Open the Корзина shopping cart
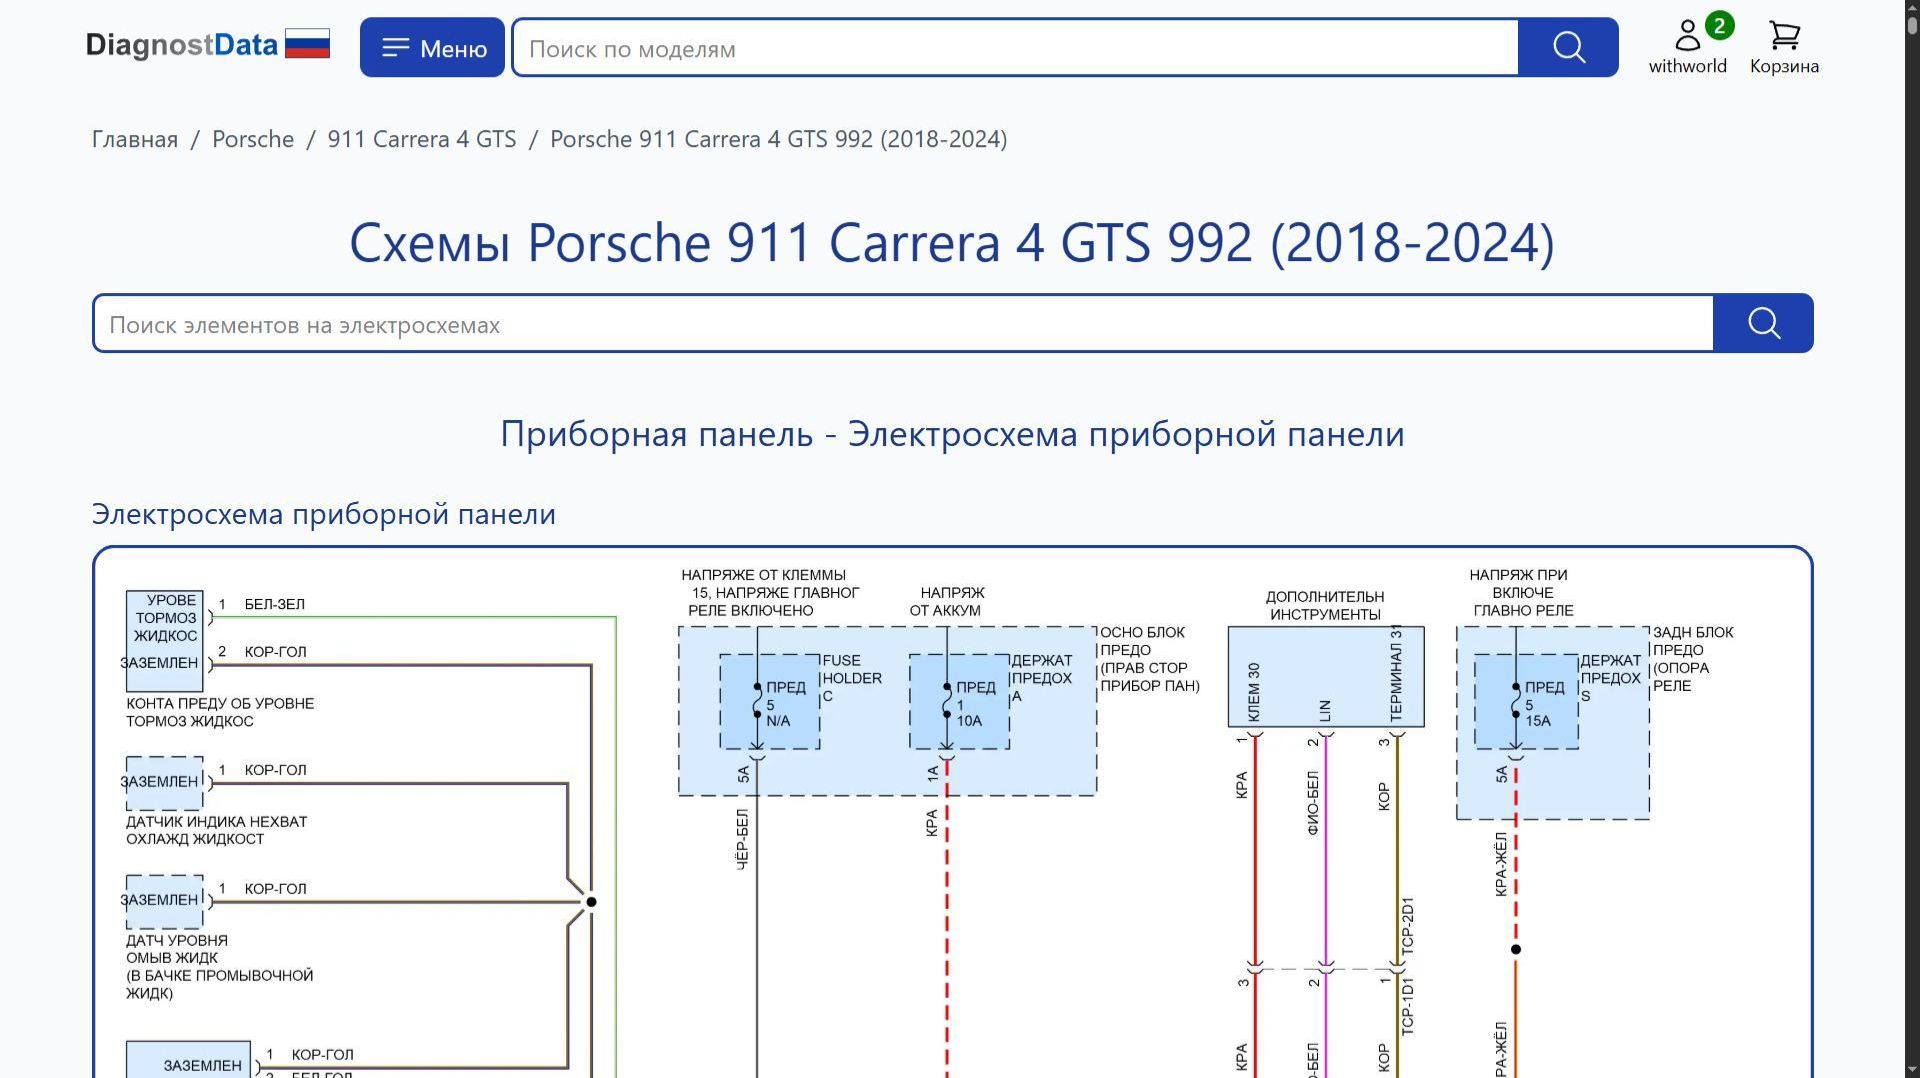Viewport: 1920px width, 1078px height. point(1784,47)
